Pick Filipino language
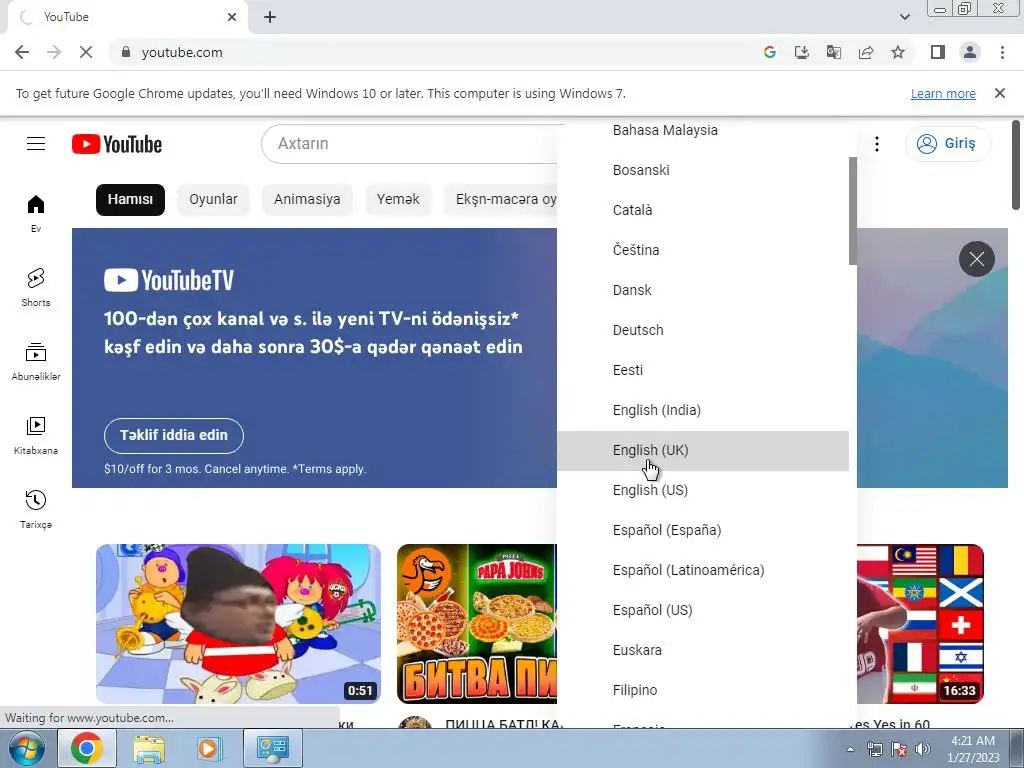Viewport: 1024px width, 768px height. click(x=703, y=690)
